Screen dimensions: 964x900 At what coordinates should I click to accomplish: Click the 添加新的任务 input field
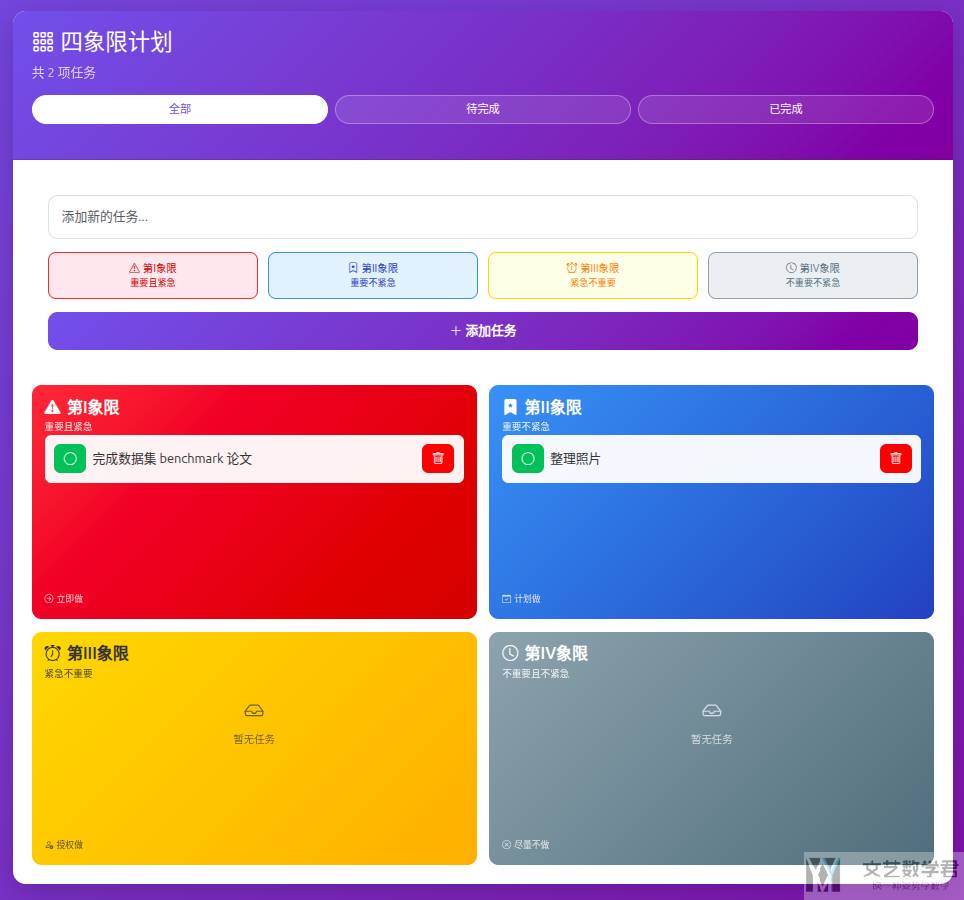(483, 217)
